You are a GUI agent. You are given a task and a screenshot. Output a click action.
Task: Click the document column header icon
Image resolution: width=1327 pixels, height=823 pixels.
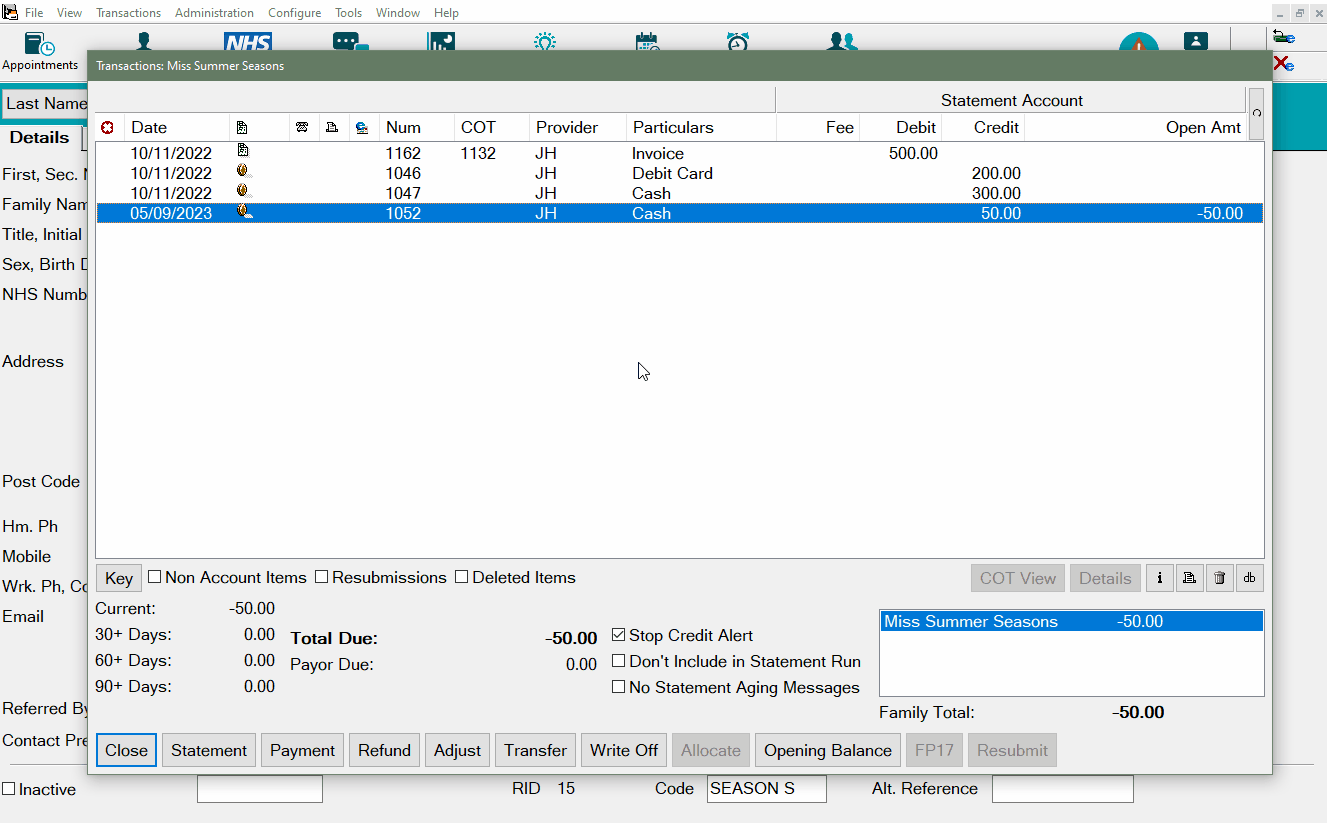coord(242,127)
